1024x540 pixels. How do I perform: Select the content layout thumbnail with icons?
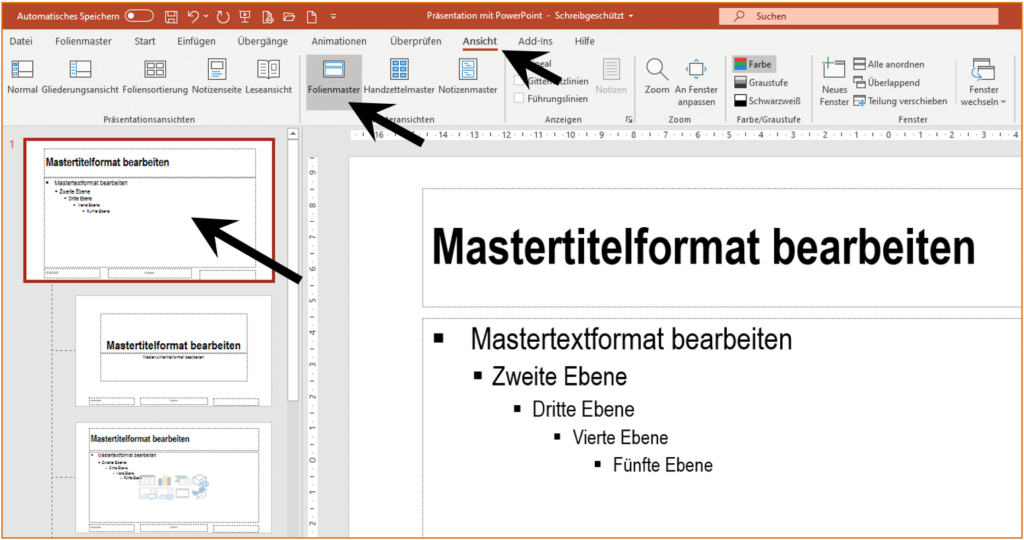pyautogui.click(x=173, y=477)
